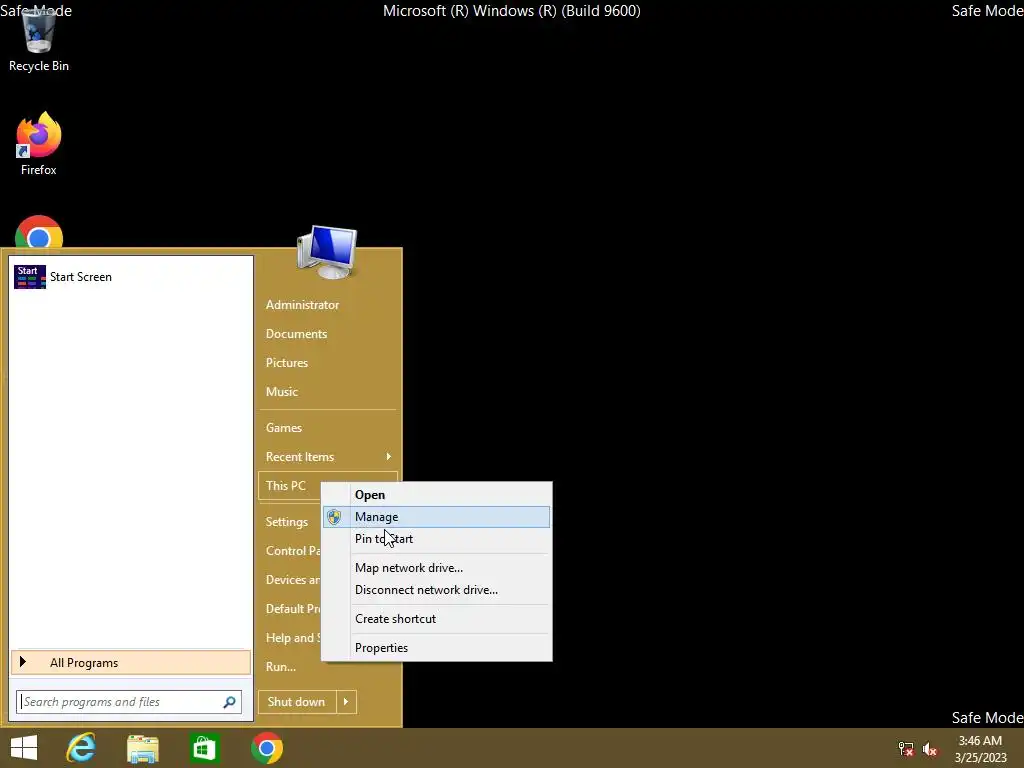
Task: Select Map network drive...
Action: click(x=437, y=568)
